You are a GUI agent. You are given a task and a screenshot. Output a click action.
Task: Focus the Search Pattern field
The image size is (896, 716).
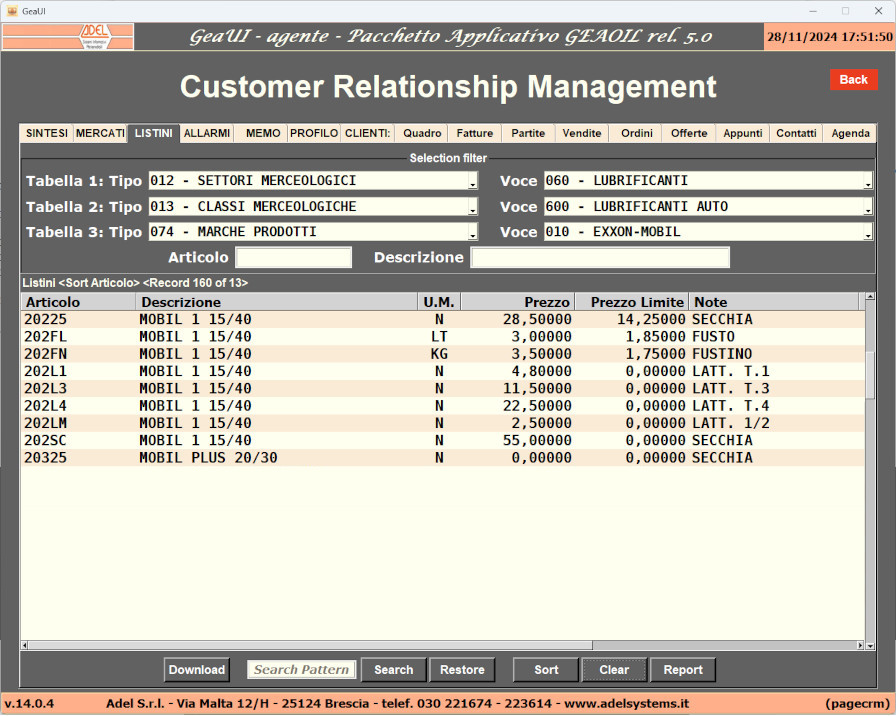tap(302, 670)
